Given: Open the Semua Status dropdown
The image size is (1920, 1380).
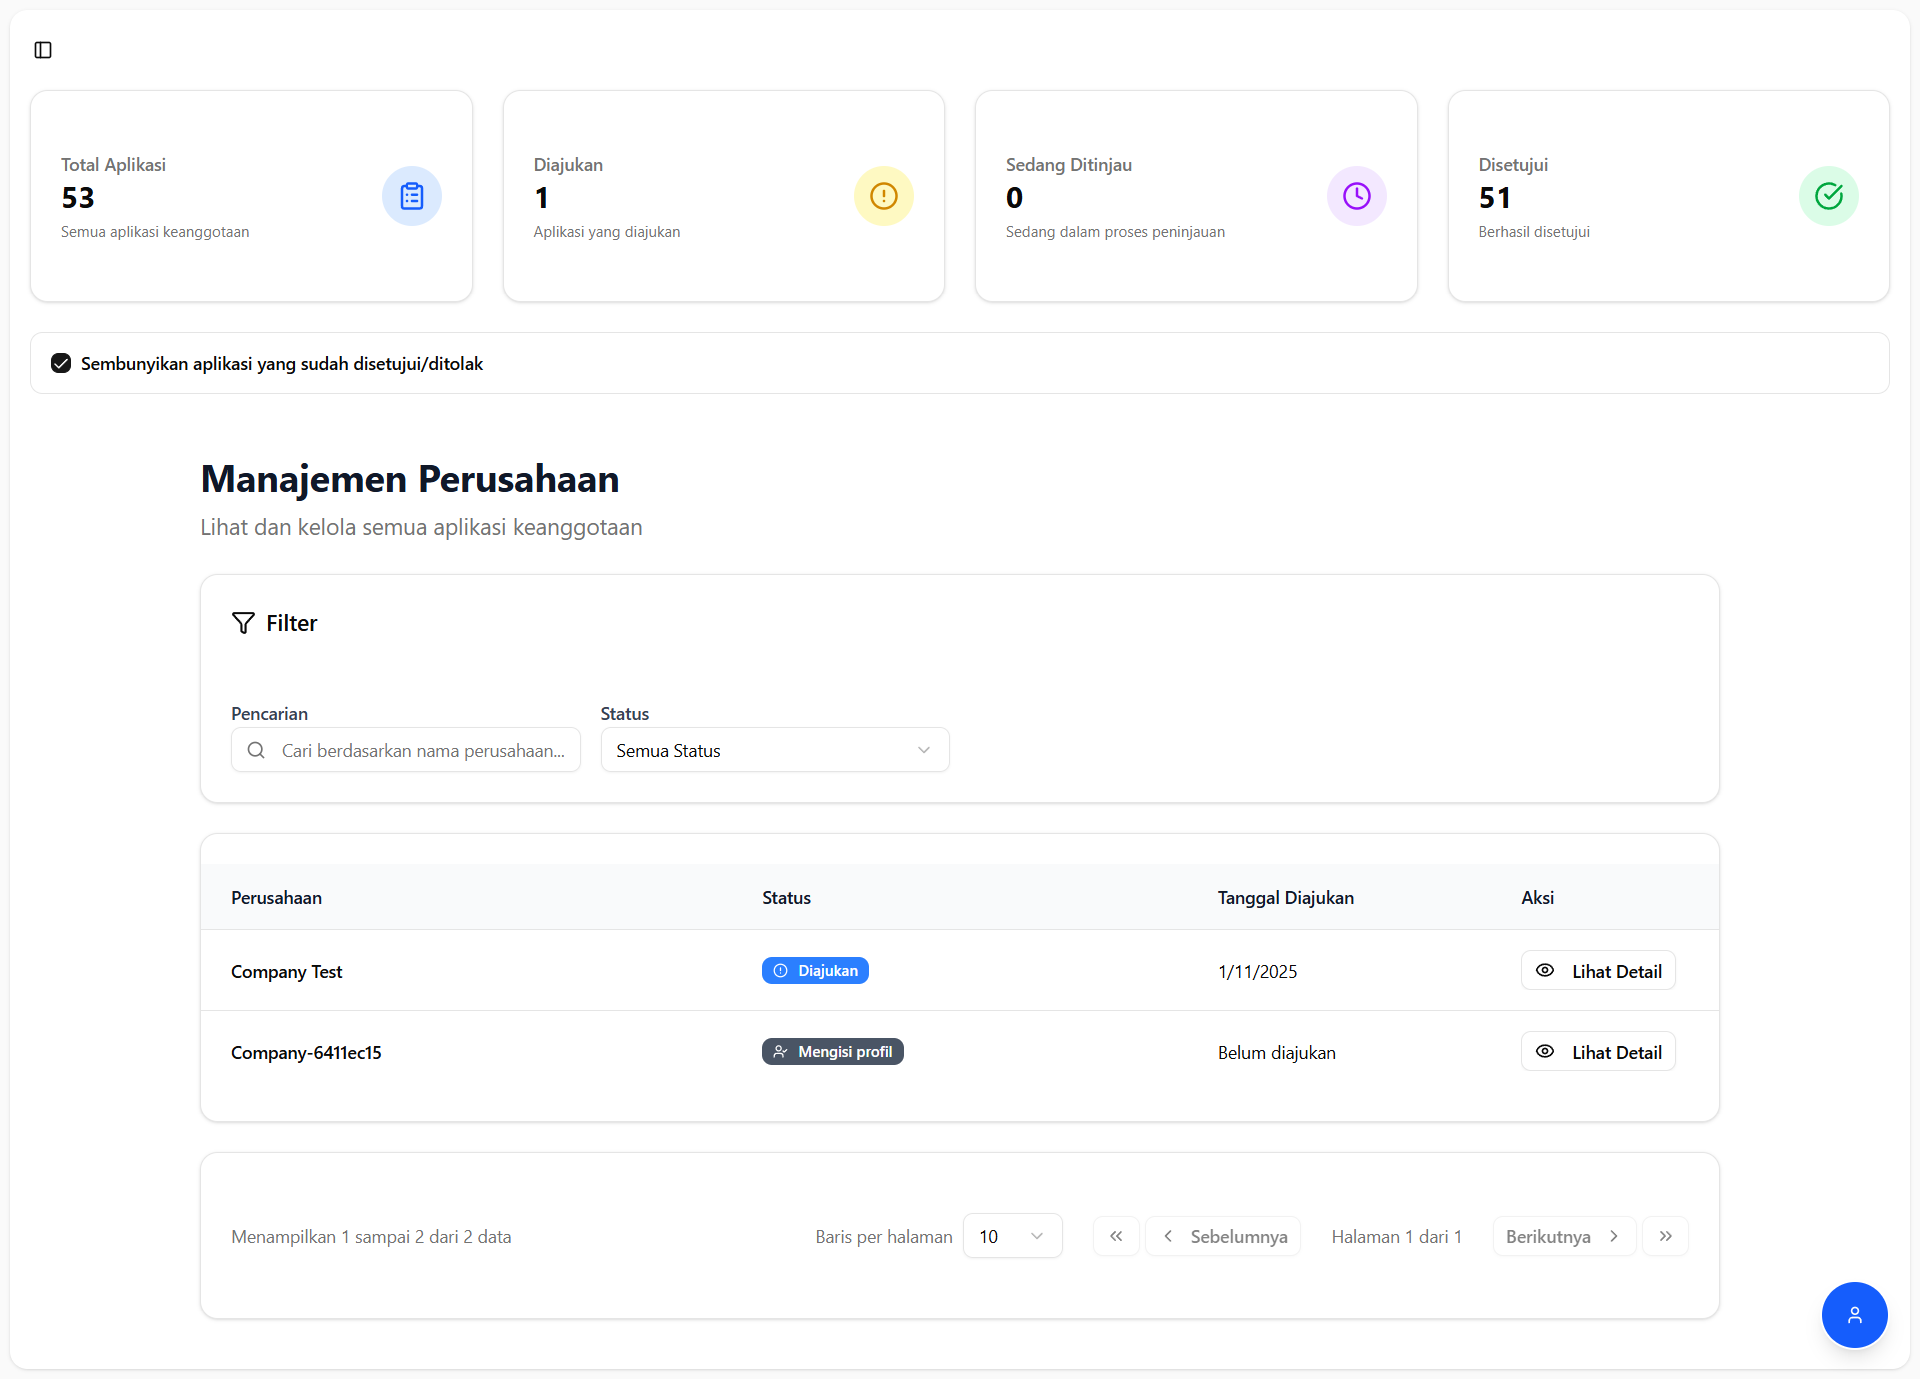Looking at the screenshot, I should (774, 750).
